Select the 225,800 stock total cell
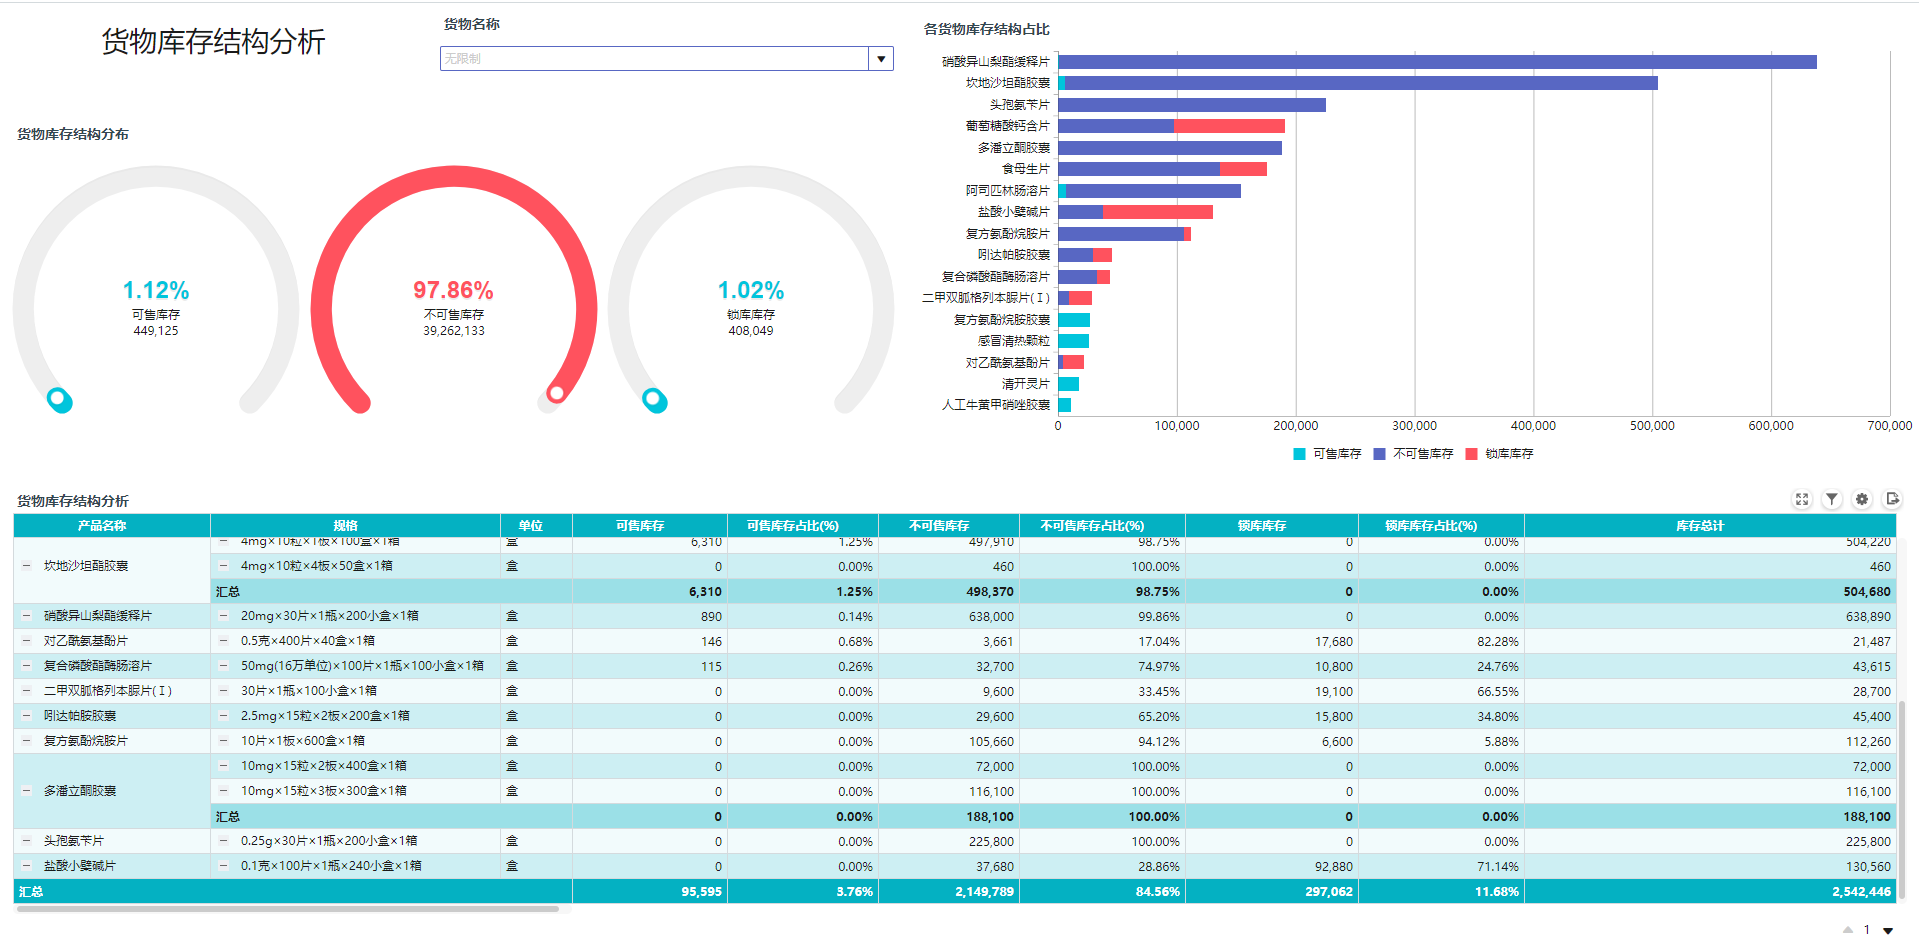This screenshot has width=1919, height=945. [1710, 842]
